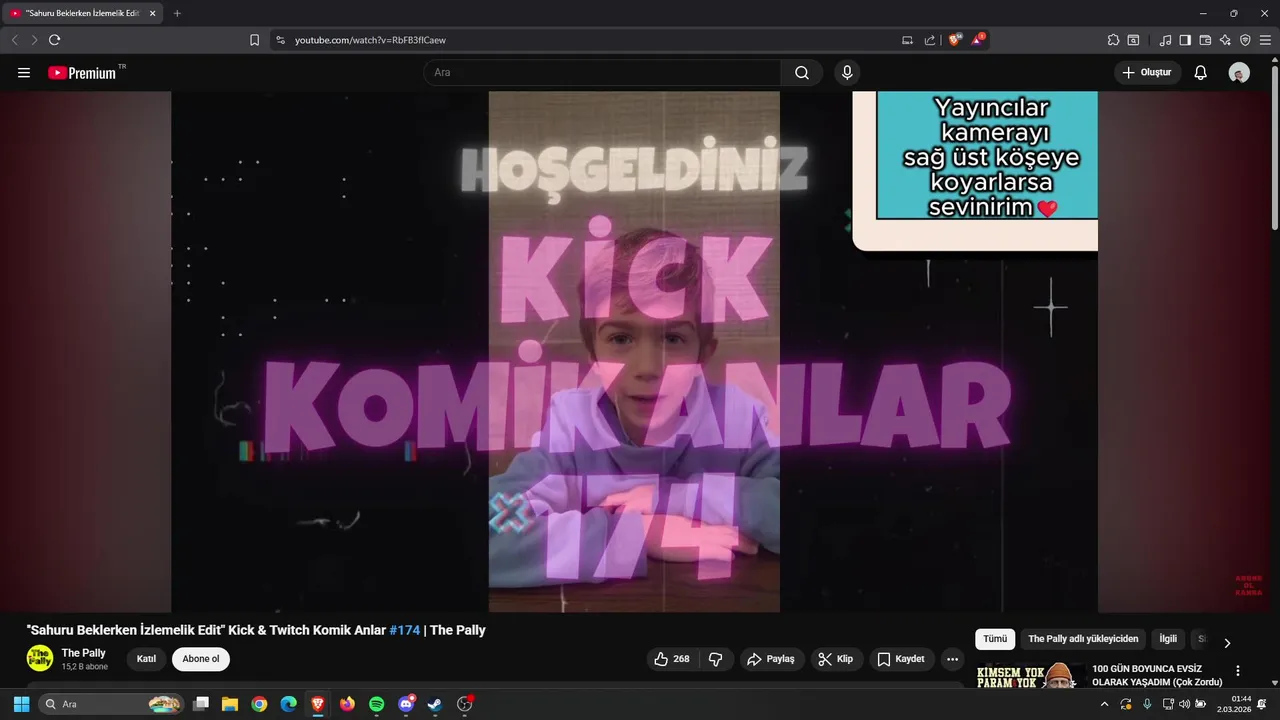Like the video with thumbs up
1280x720 pixels.
tap(672, 659)
